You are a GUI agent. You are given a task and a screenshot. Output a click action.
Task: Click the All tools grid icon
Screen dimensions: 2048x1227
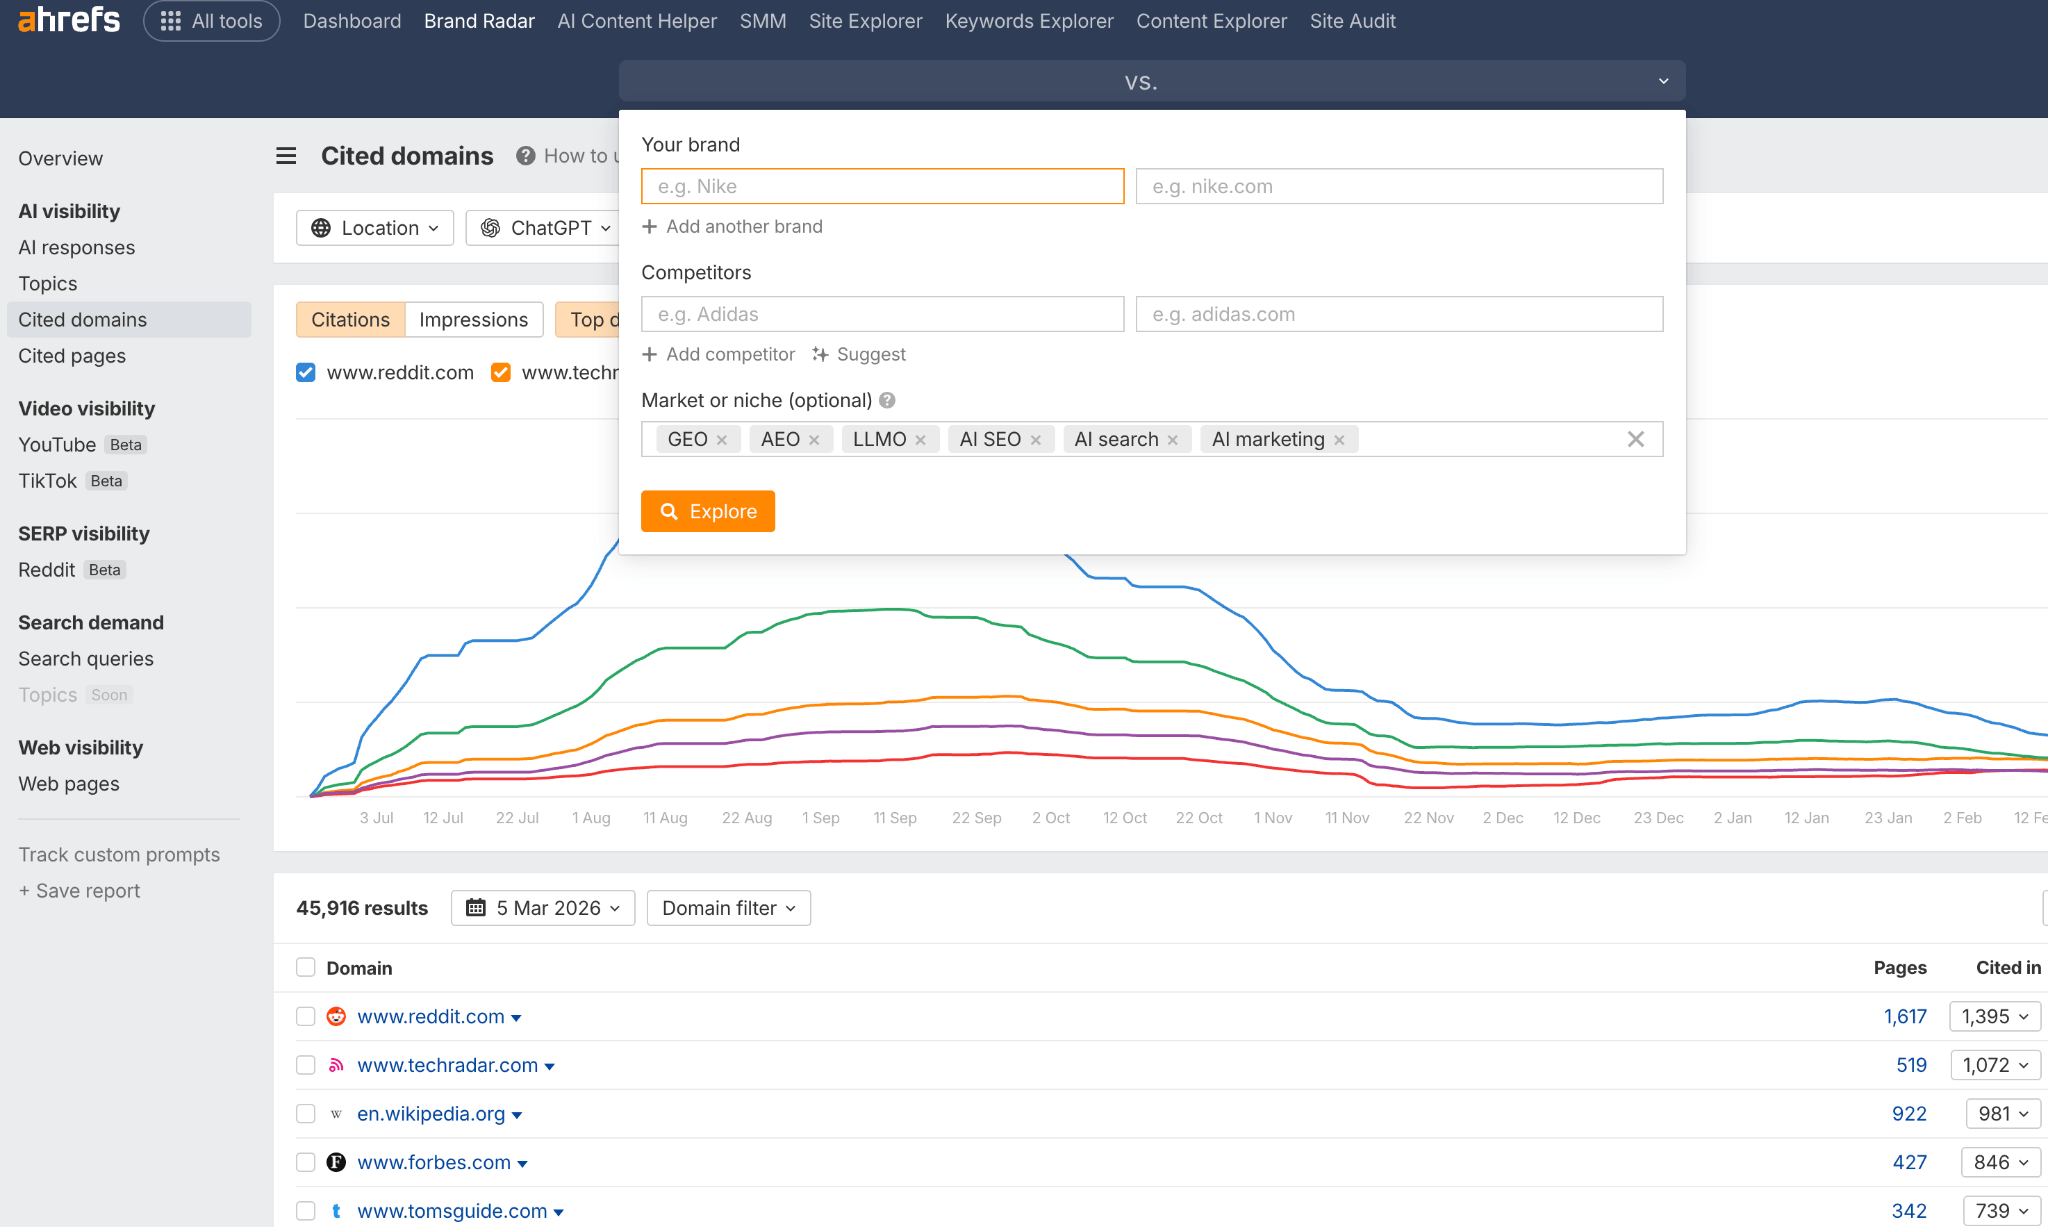tap(170, 20)
